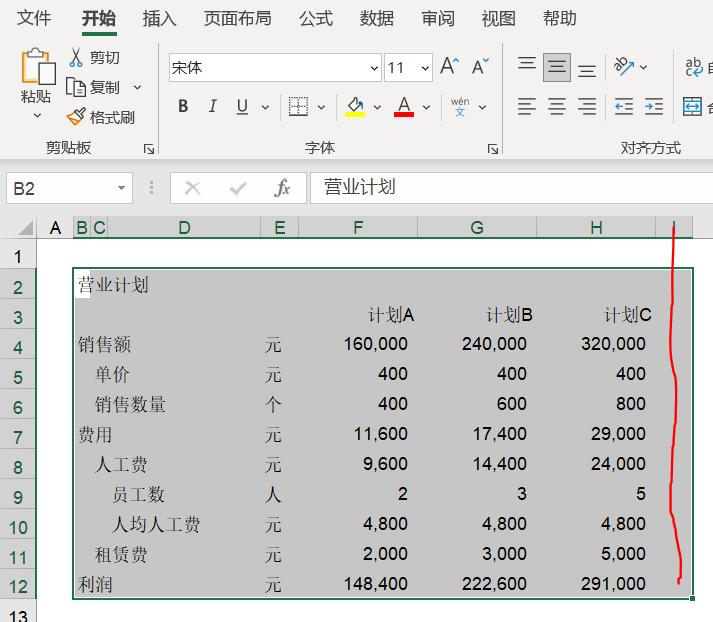Switch to the 公式 tab
The width and height of the screenshot is (713, 622).
click(x=316, y=19)
